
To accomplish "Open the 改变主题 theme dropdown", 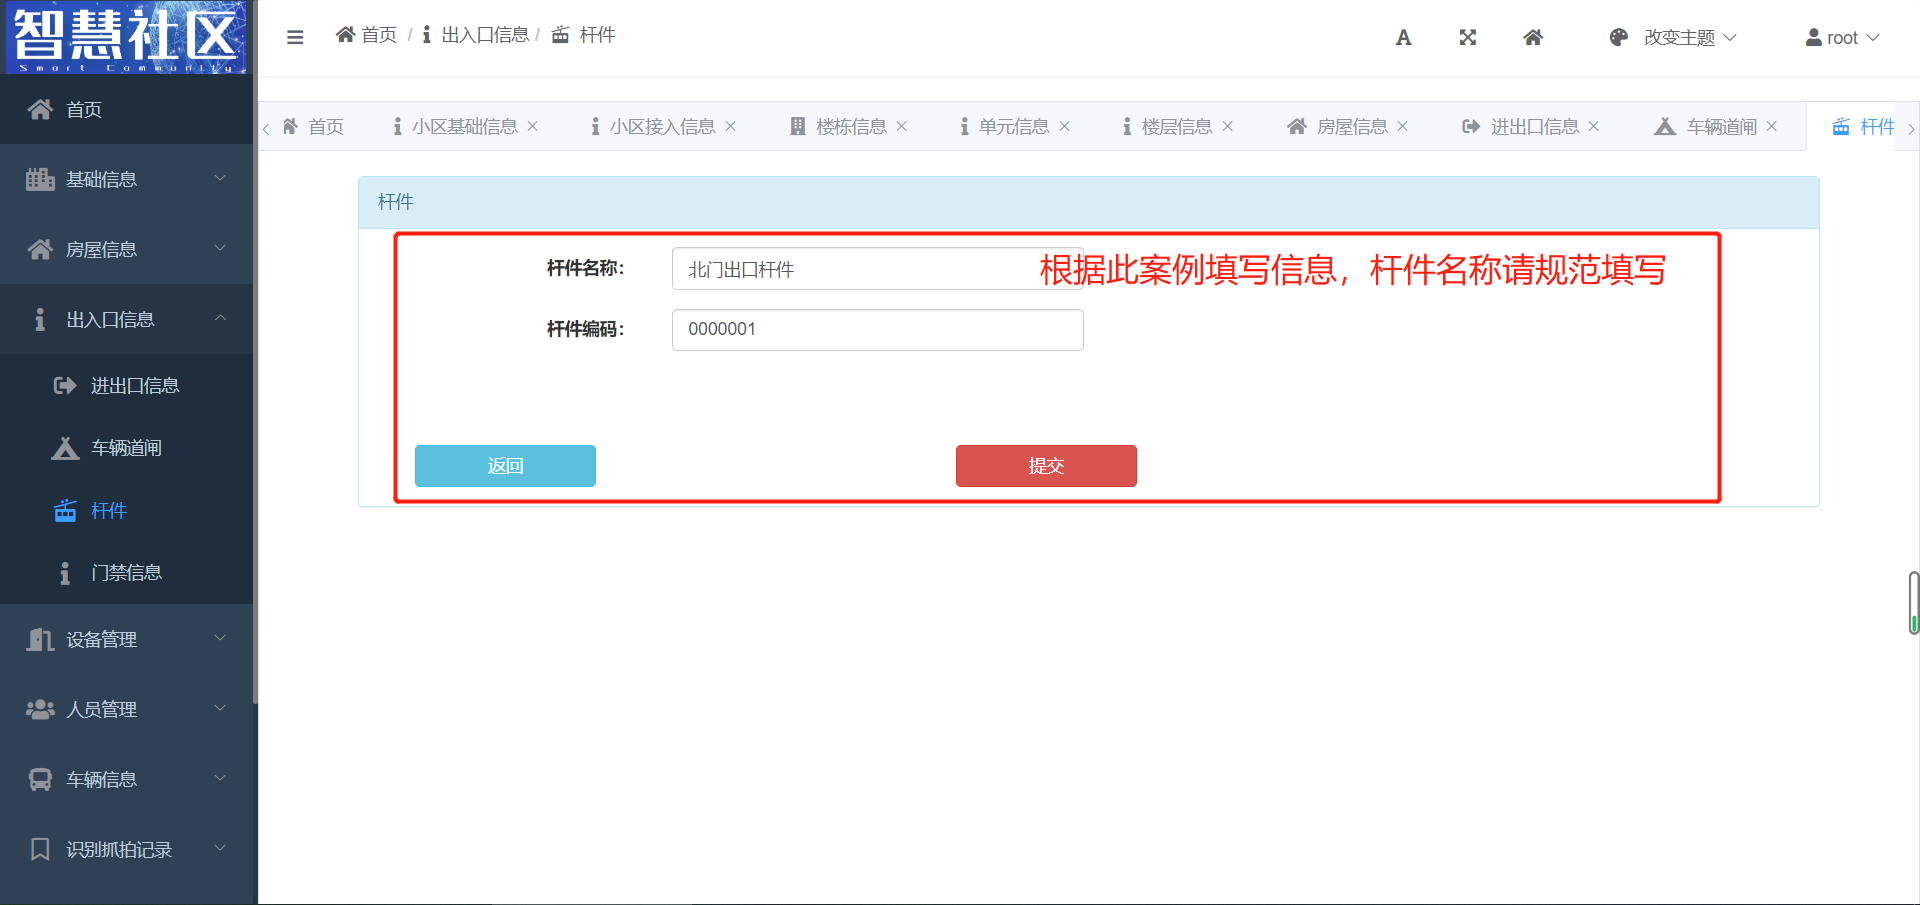I will (x=1674, y=38).
